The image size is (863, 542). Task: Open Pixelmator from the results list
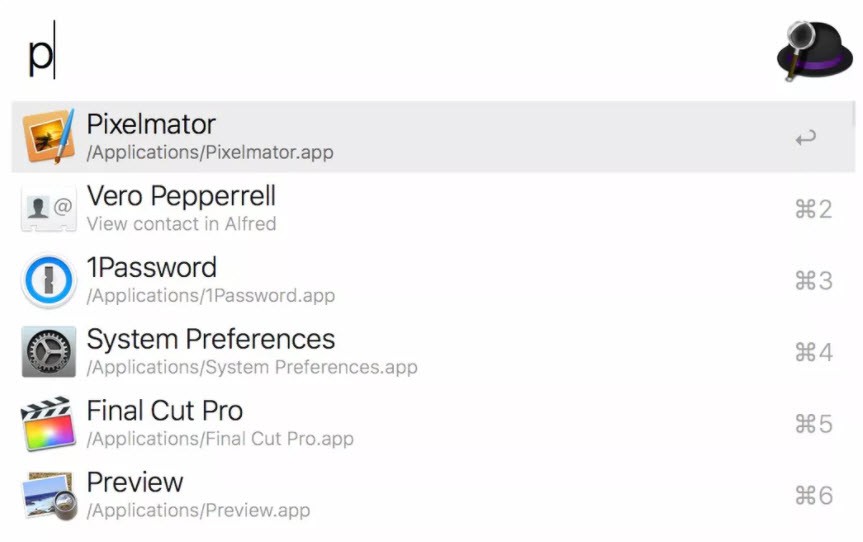433,136
